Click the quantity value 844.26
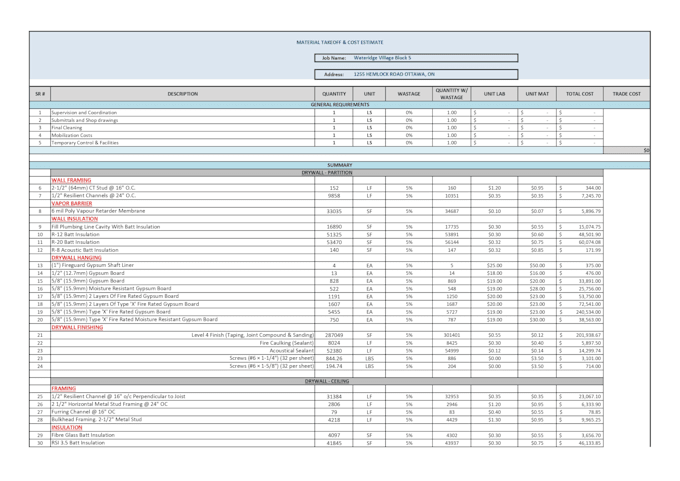Screen dimensions: 680x481 coord(334,358)
